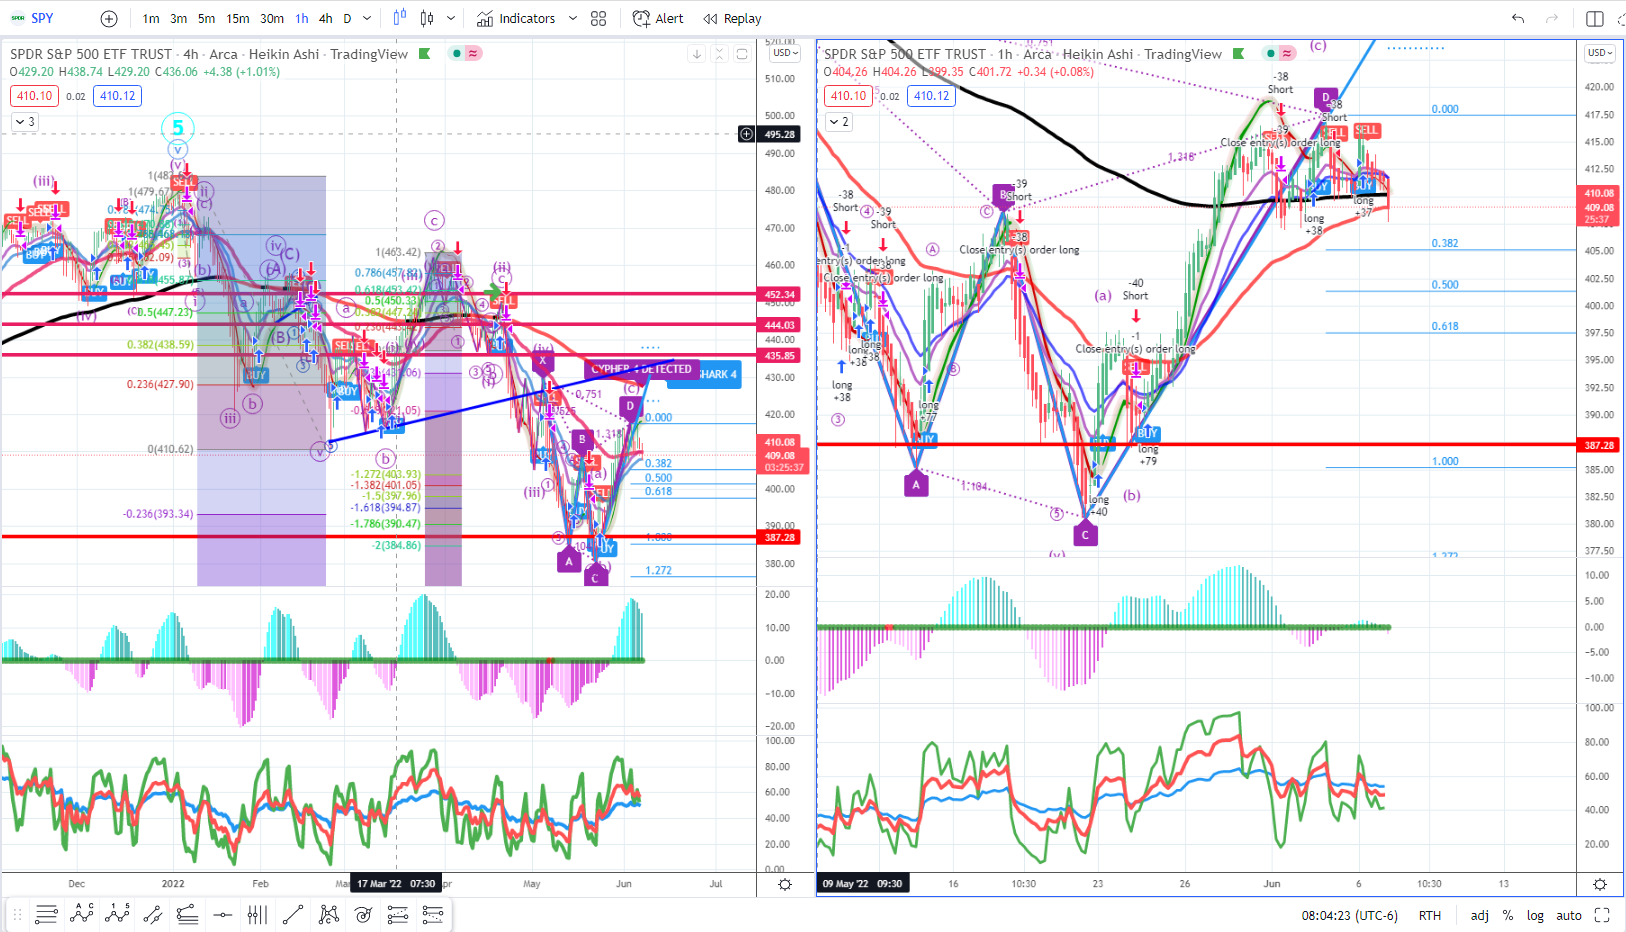Image resolution: width=1626 pixels, height=932 pixels.
Task: Select the ABC wave pattern tool
Action: (82, 914)
